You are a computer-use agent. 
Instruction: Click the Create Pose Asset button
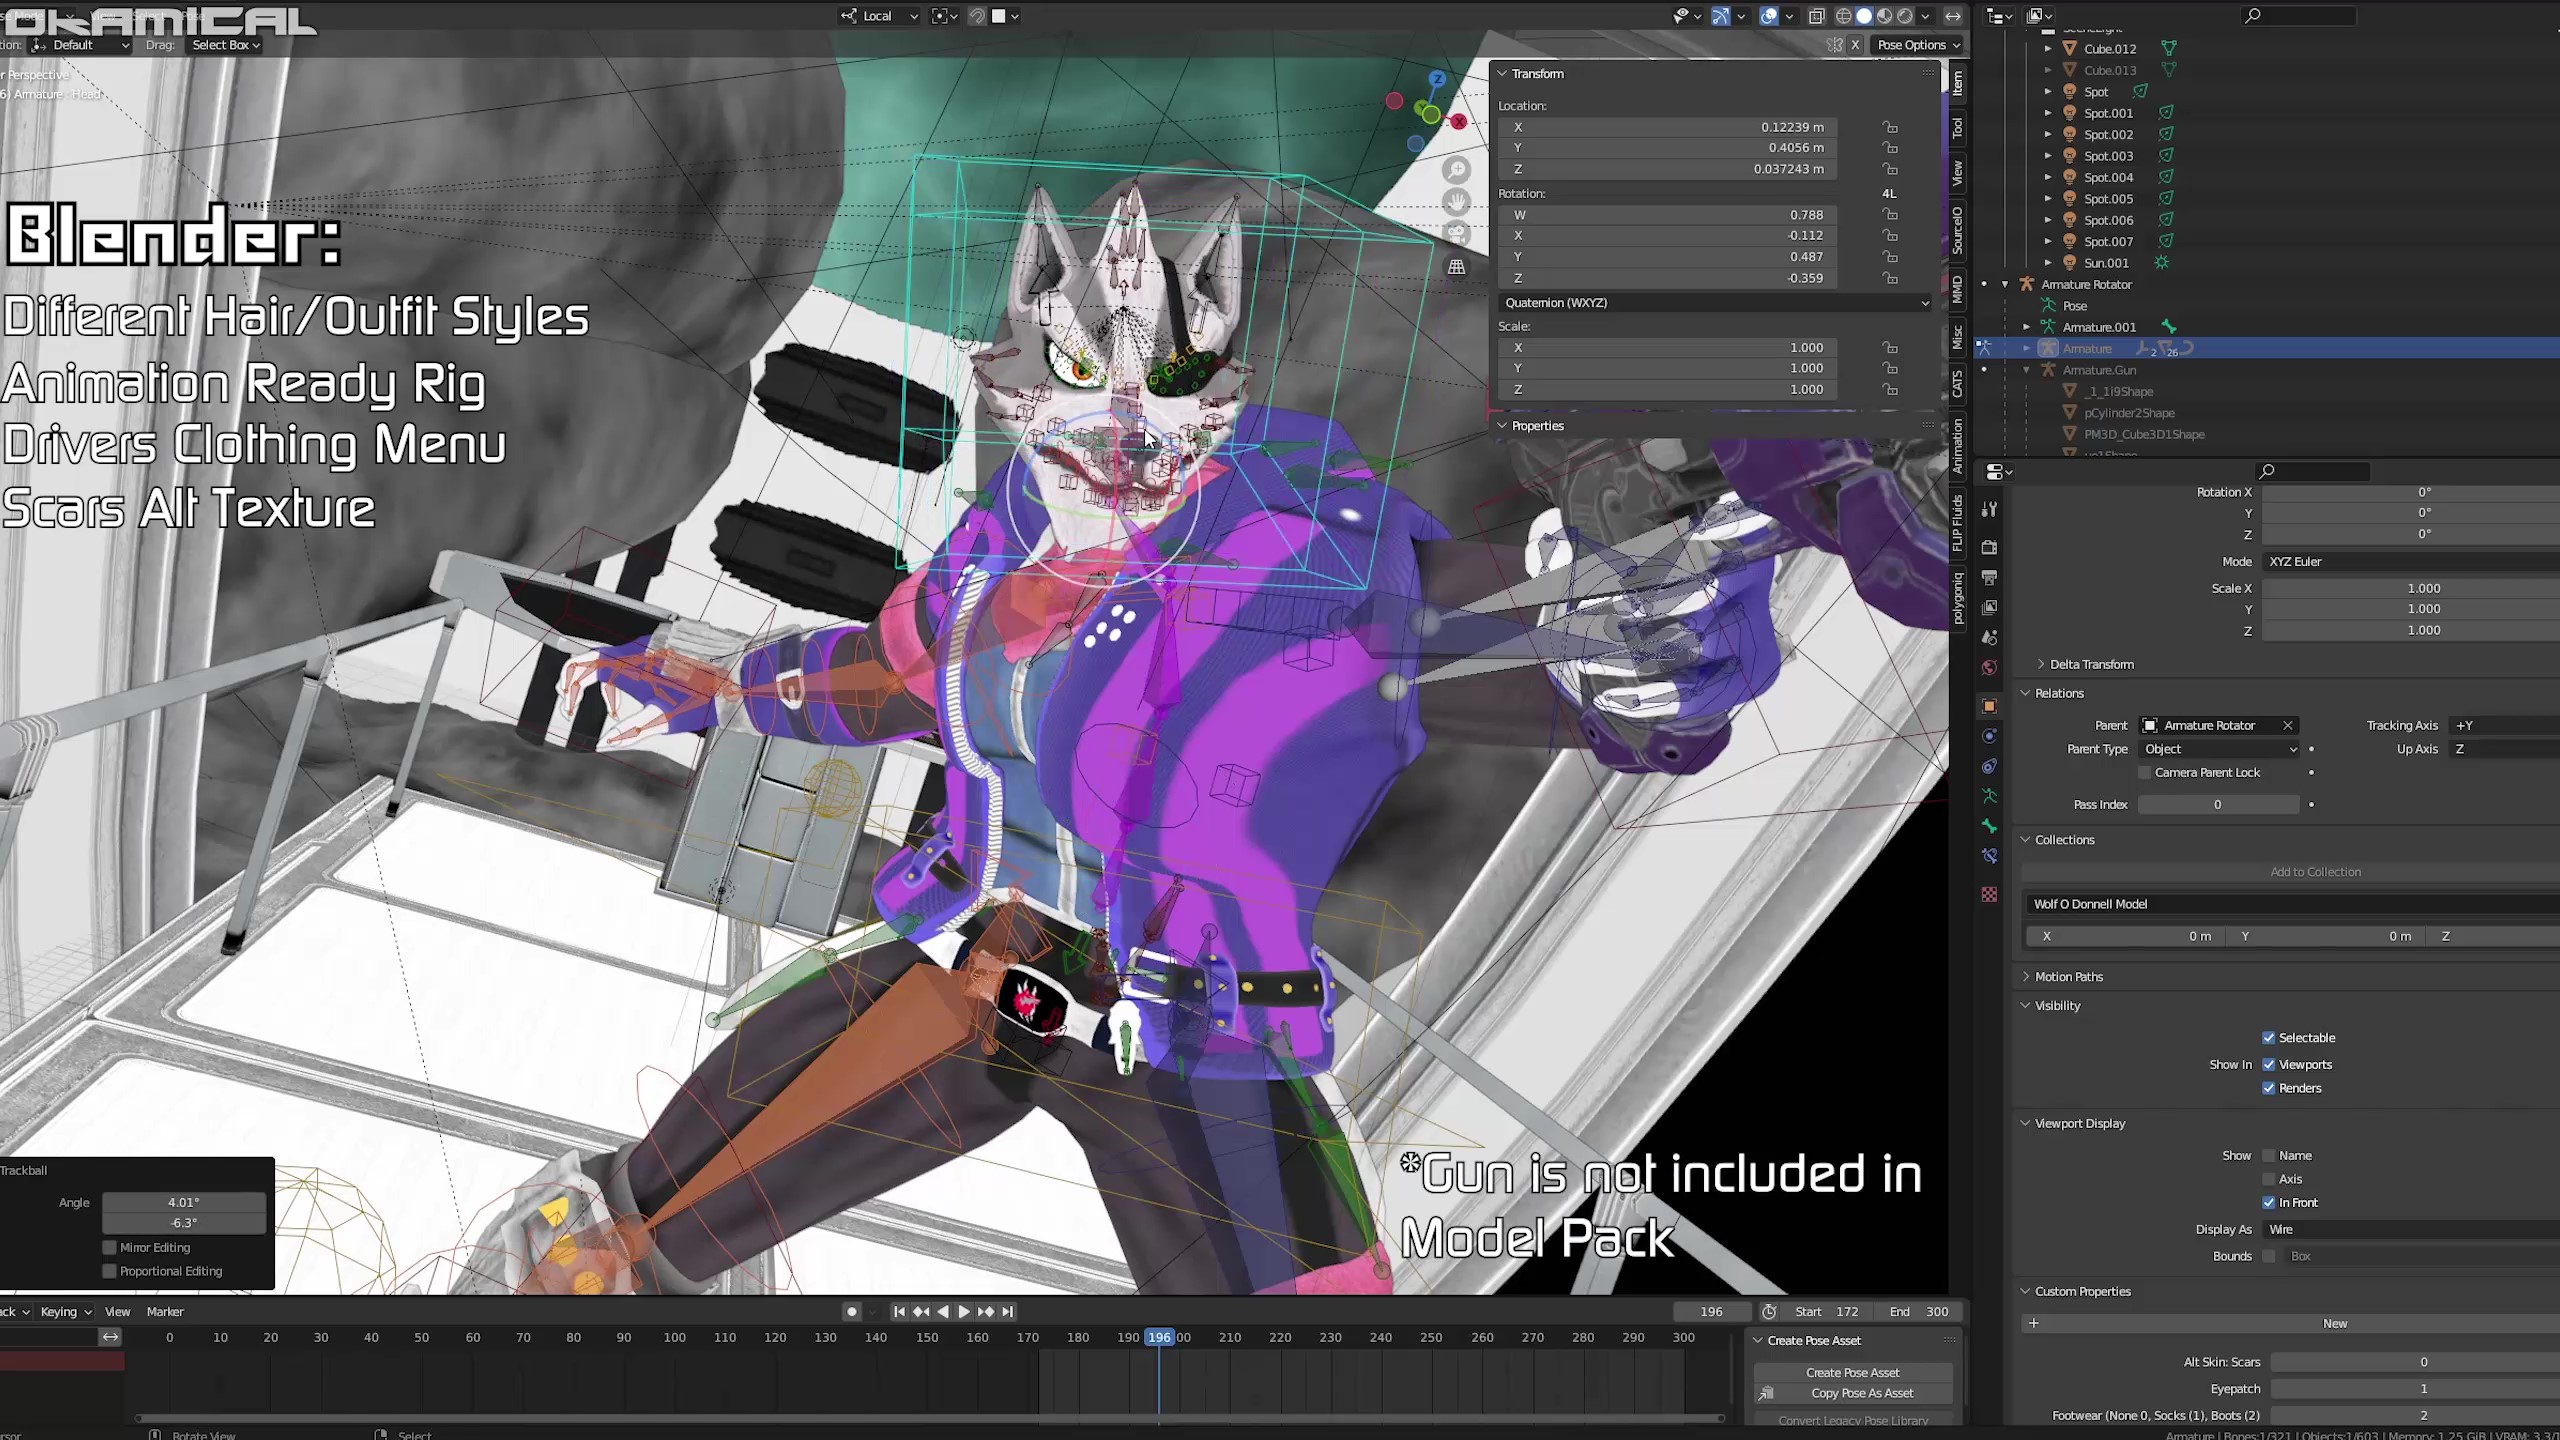click(1852, 1372)
